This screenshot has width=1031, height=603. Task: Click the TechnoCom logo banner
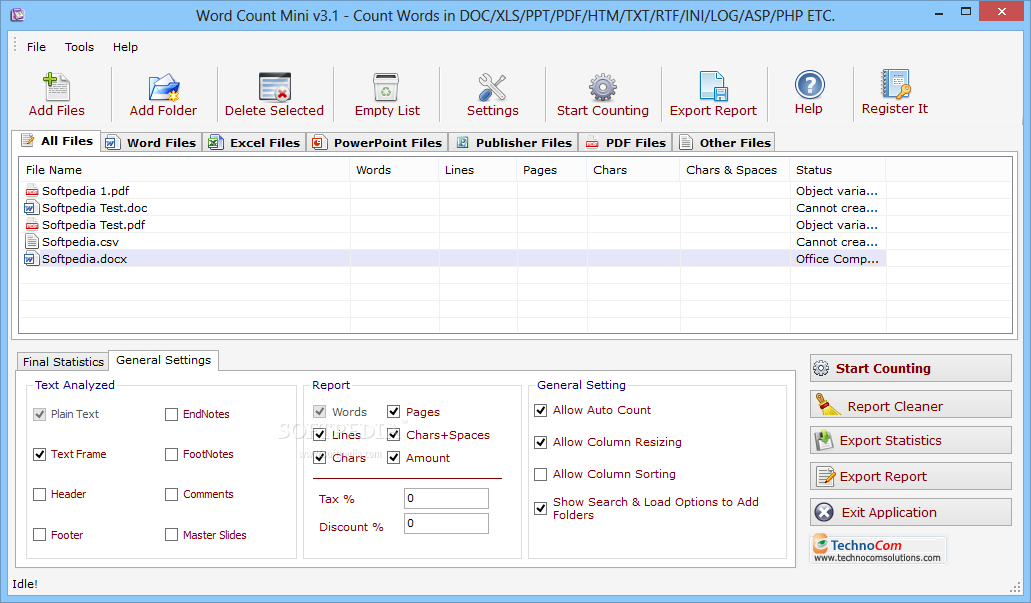click(878, 550)
